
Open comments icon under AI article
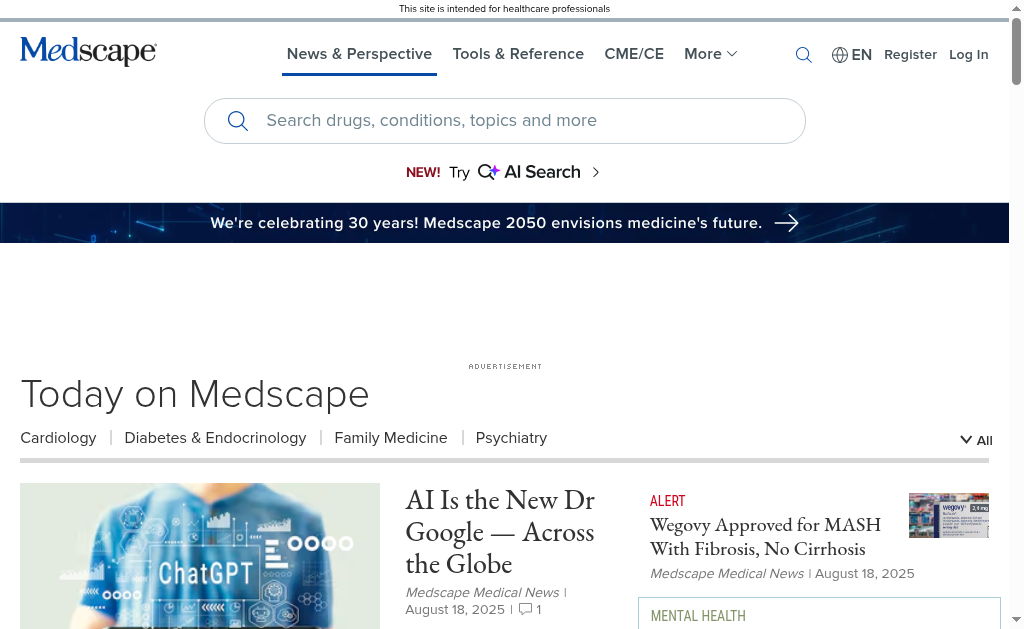[525, 609]
